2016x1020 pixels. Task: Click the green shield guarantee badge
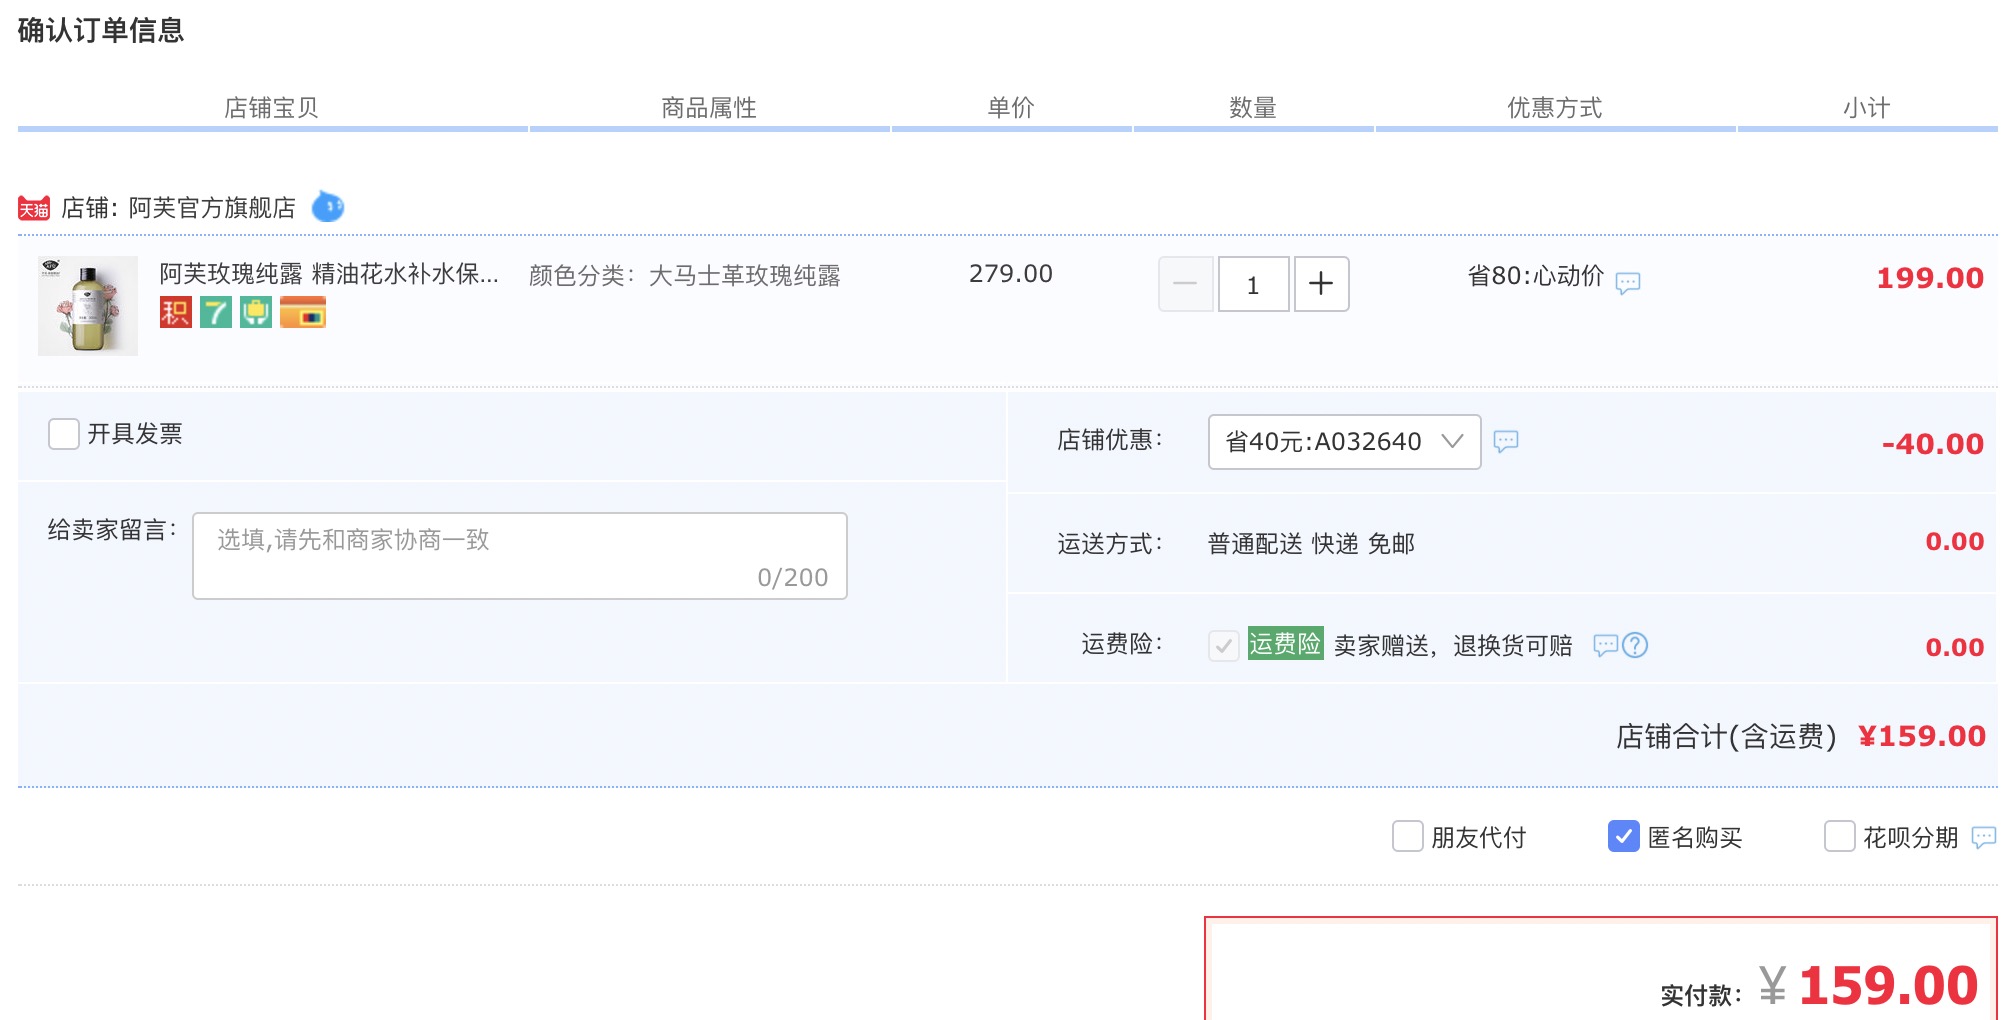256,312
